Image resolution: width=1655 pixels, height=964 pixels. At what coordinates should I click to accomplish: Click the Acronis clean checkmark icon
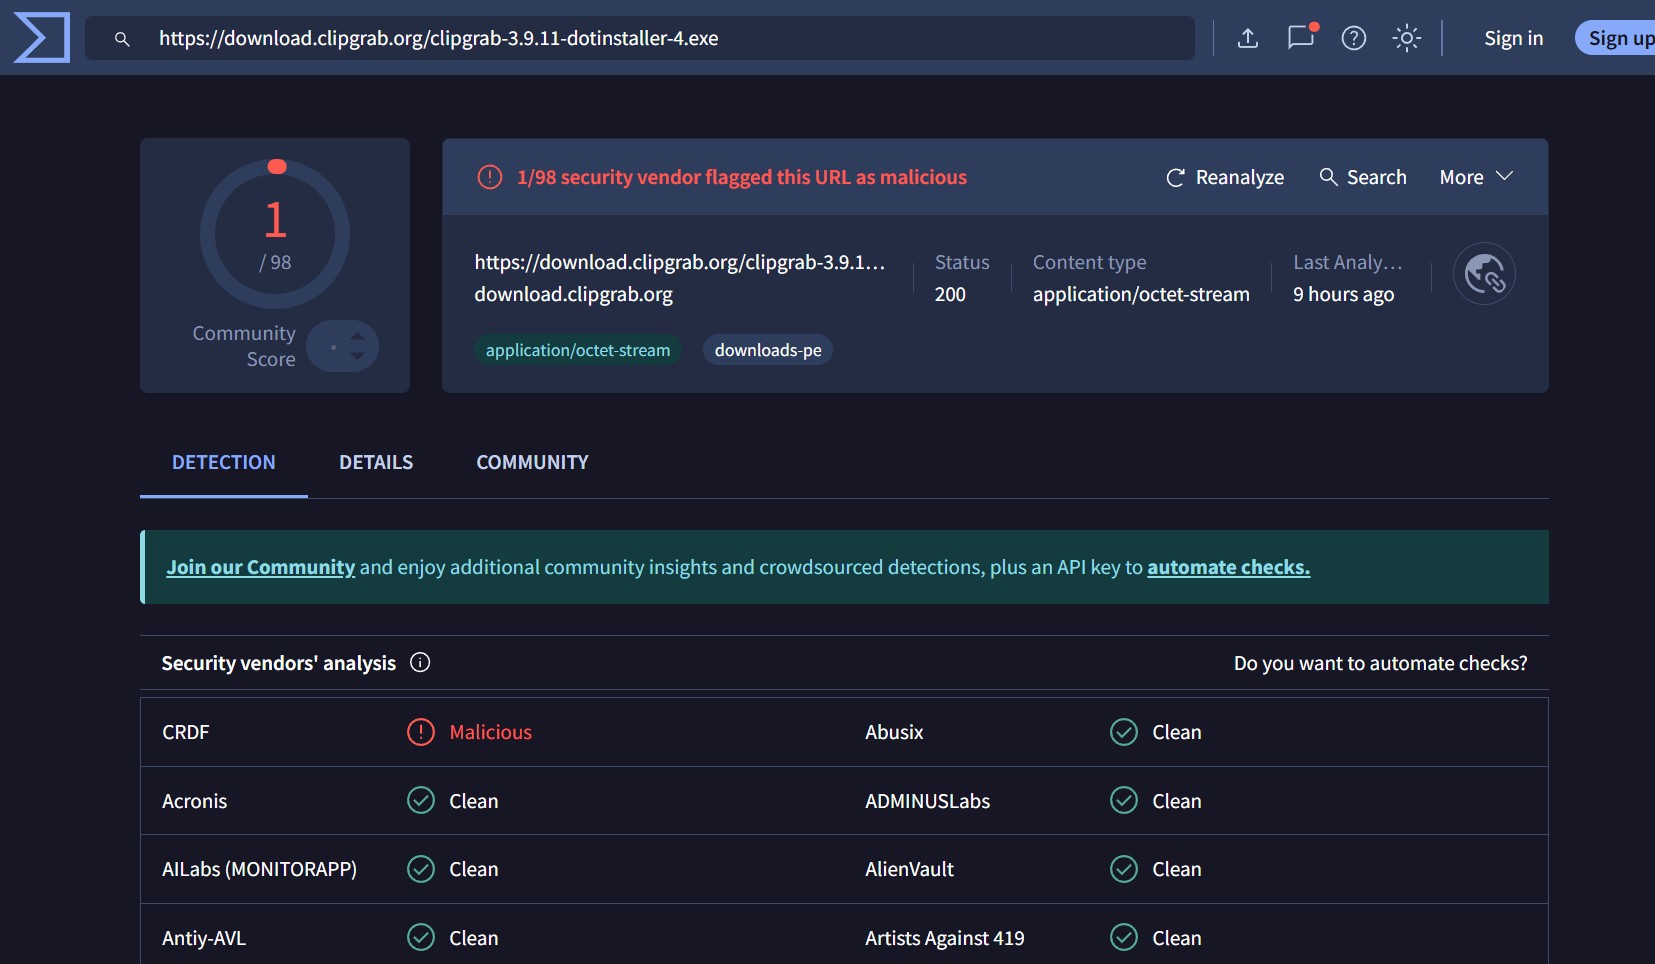(421, 801)
